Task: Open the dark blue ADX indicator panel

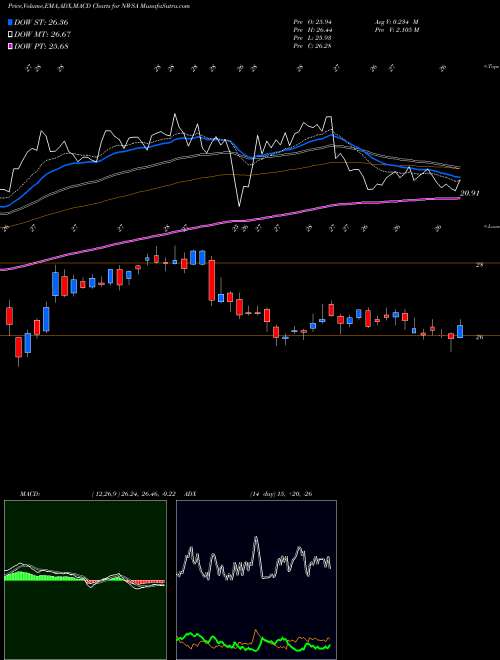Action: [x=256, y=580]
